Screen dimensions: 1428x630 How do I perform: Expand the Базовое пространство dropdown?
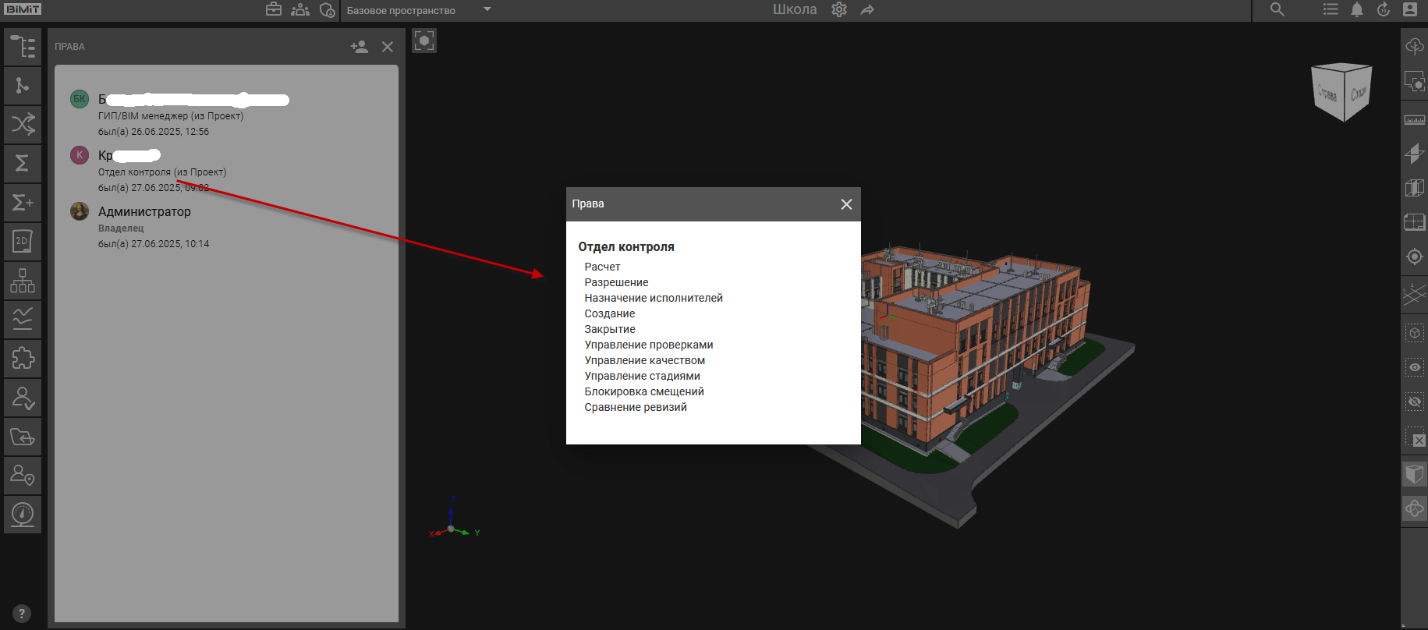[487, 10]
